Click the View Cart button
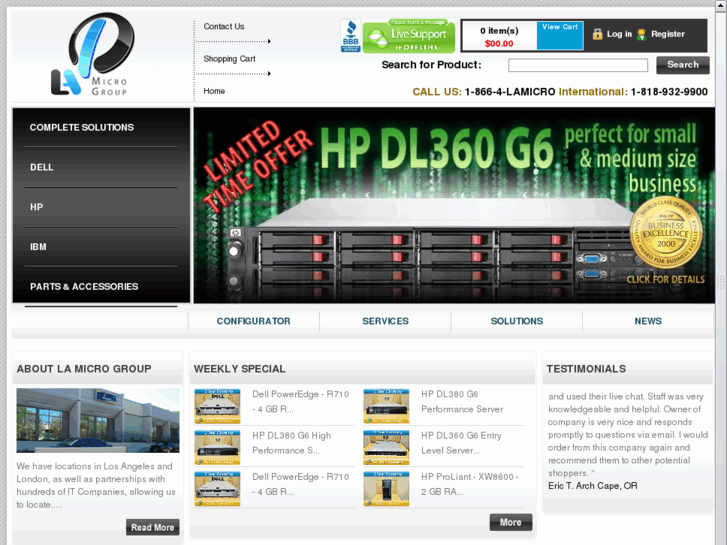The width and height of the screenshot is (727, 545). (x=560, y=36)
